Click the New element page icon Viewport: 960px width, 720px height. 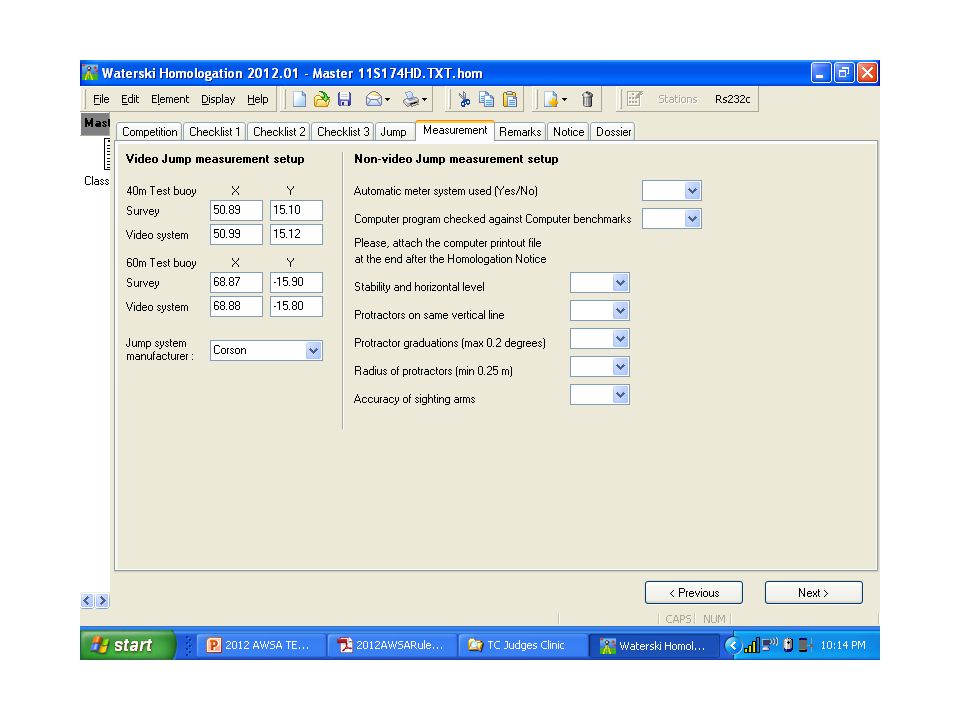point(550,99)
